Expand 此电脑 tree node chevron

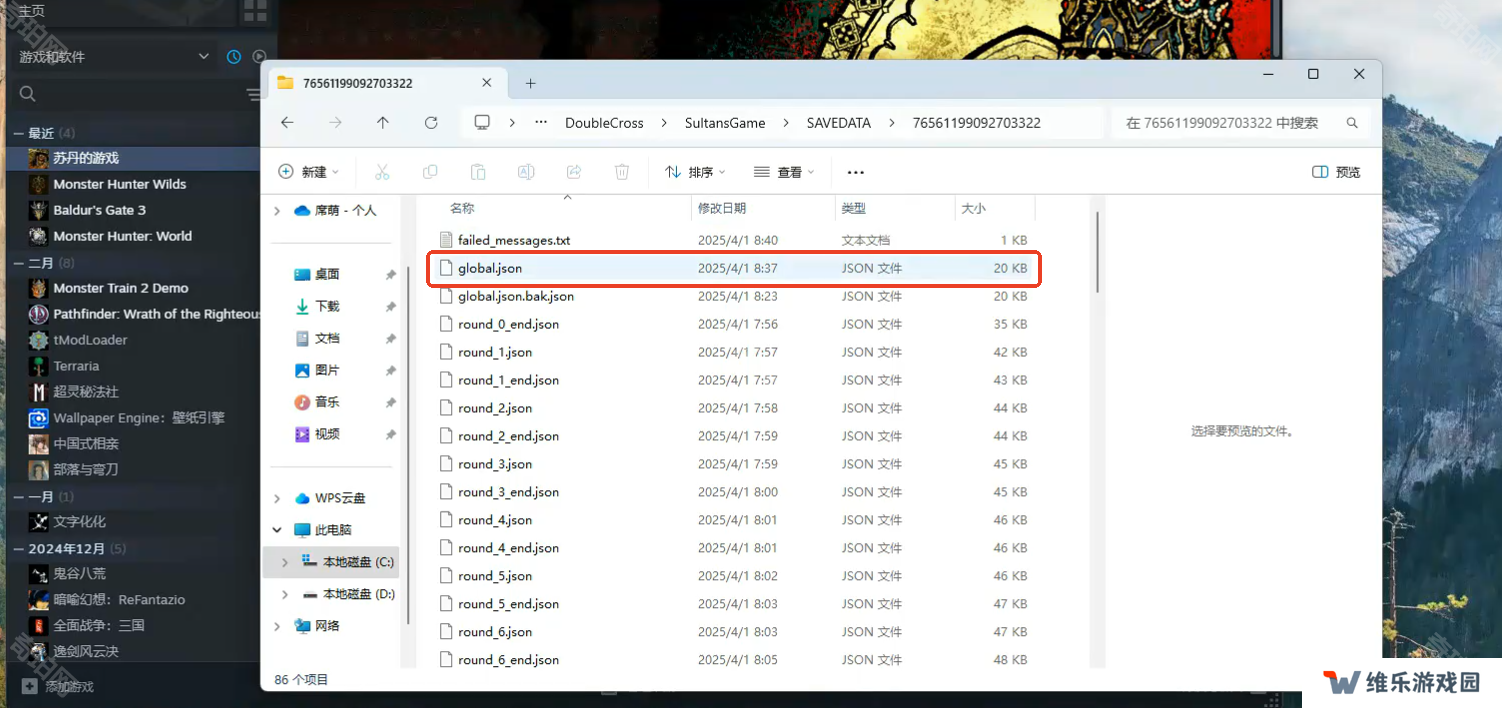pos(277,530)
